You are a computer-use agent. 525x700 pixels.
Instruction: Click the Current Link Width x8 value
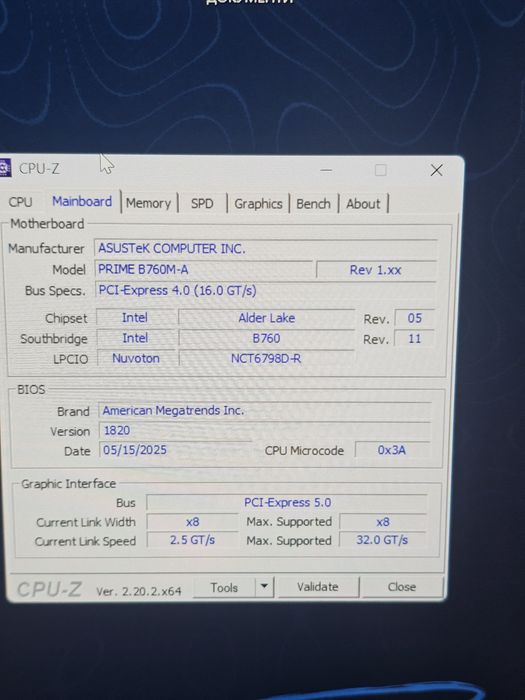click(x=192, y=522)
